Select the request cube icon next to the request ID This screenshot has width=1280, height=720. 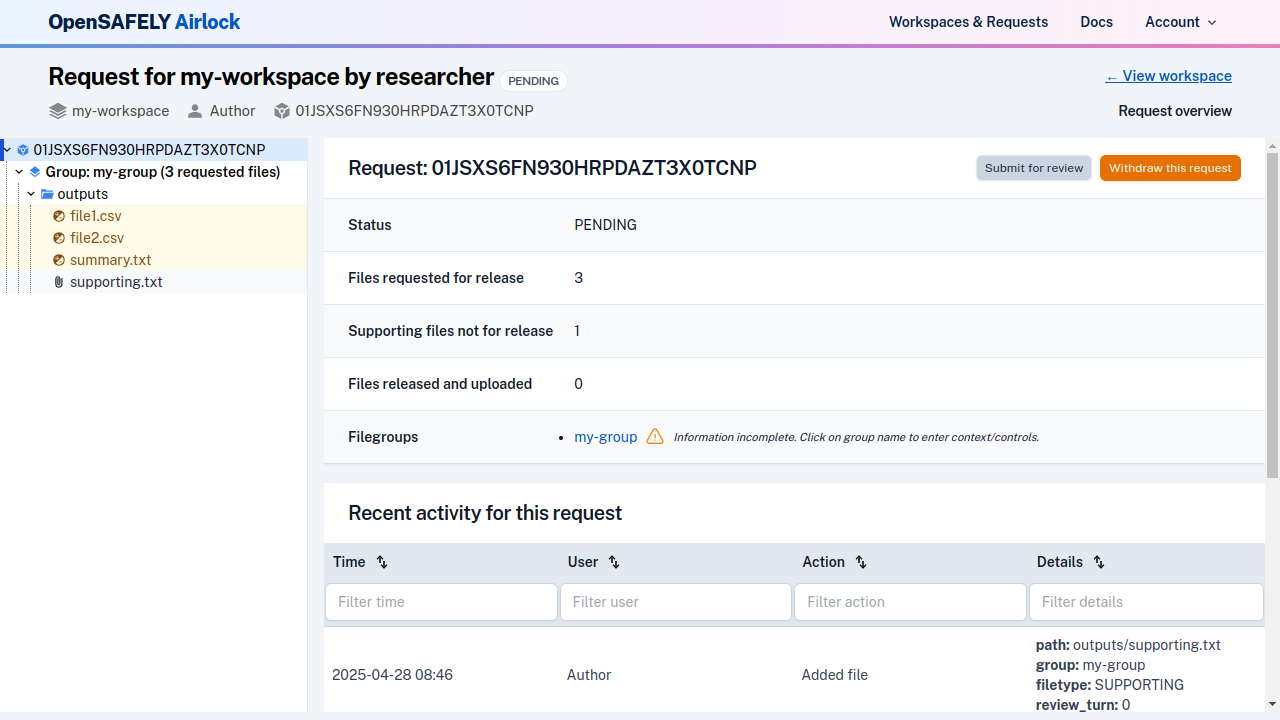point(23,150)
